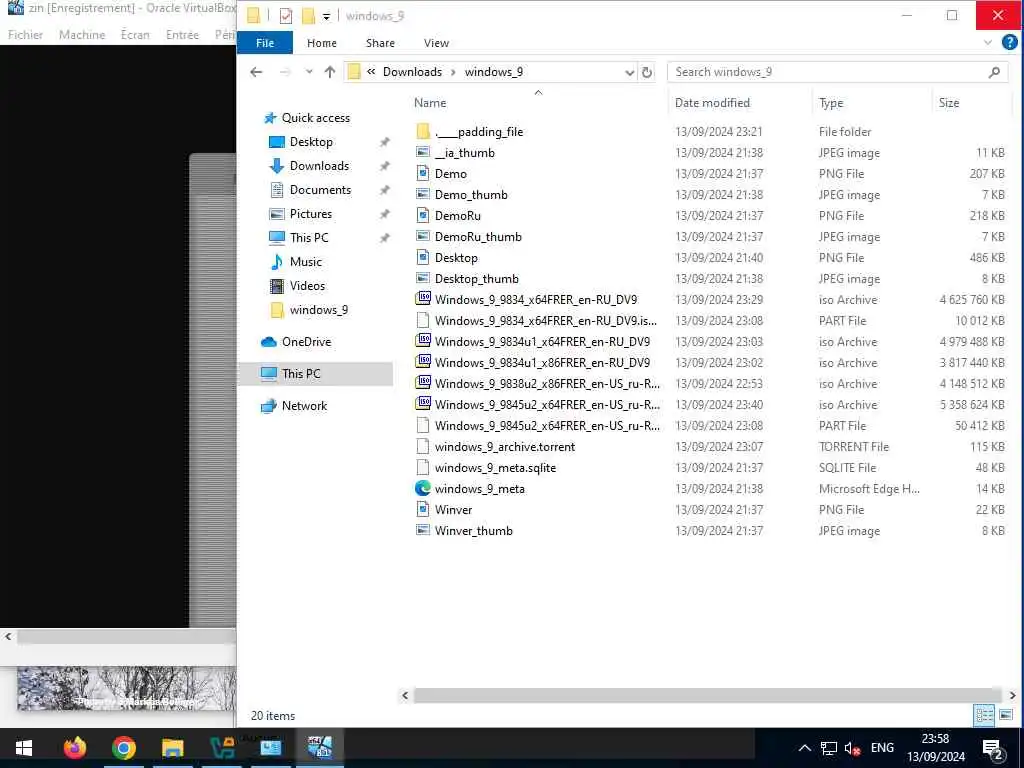
Task: Select windows_9 folder in navigation pane
Action: (x=318, y=310)
